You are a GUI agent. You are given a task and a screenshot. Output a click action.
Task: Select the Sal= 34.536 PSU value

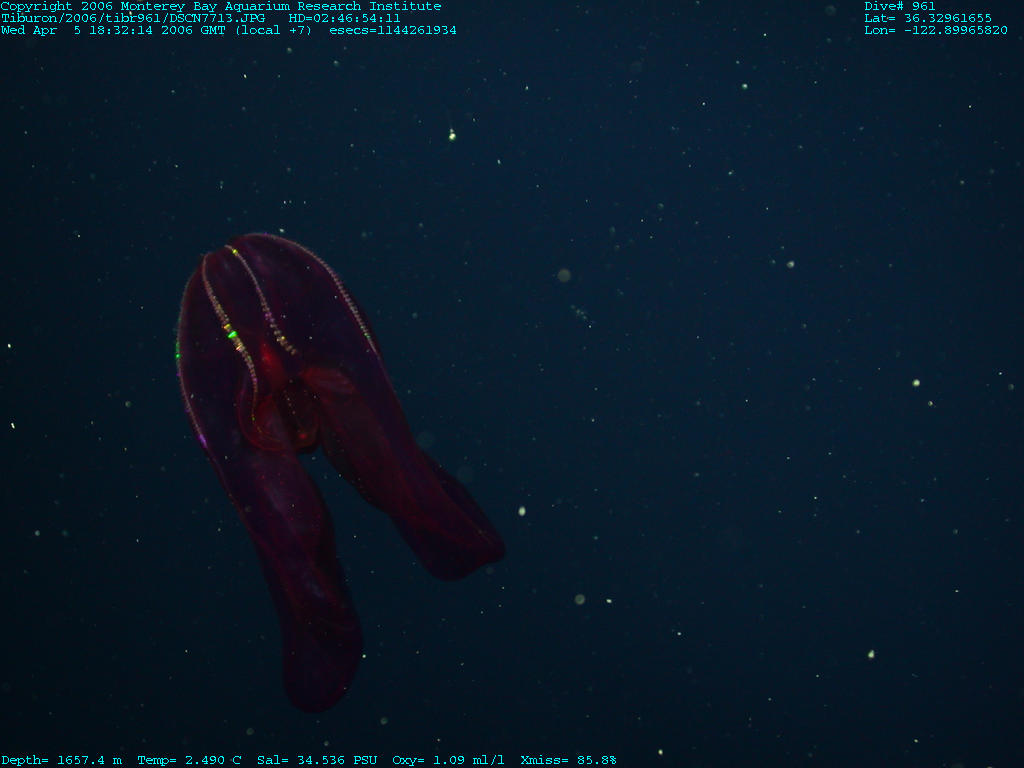click(x=317, y=760)
